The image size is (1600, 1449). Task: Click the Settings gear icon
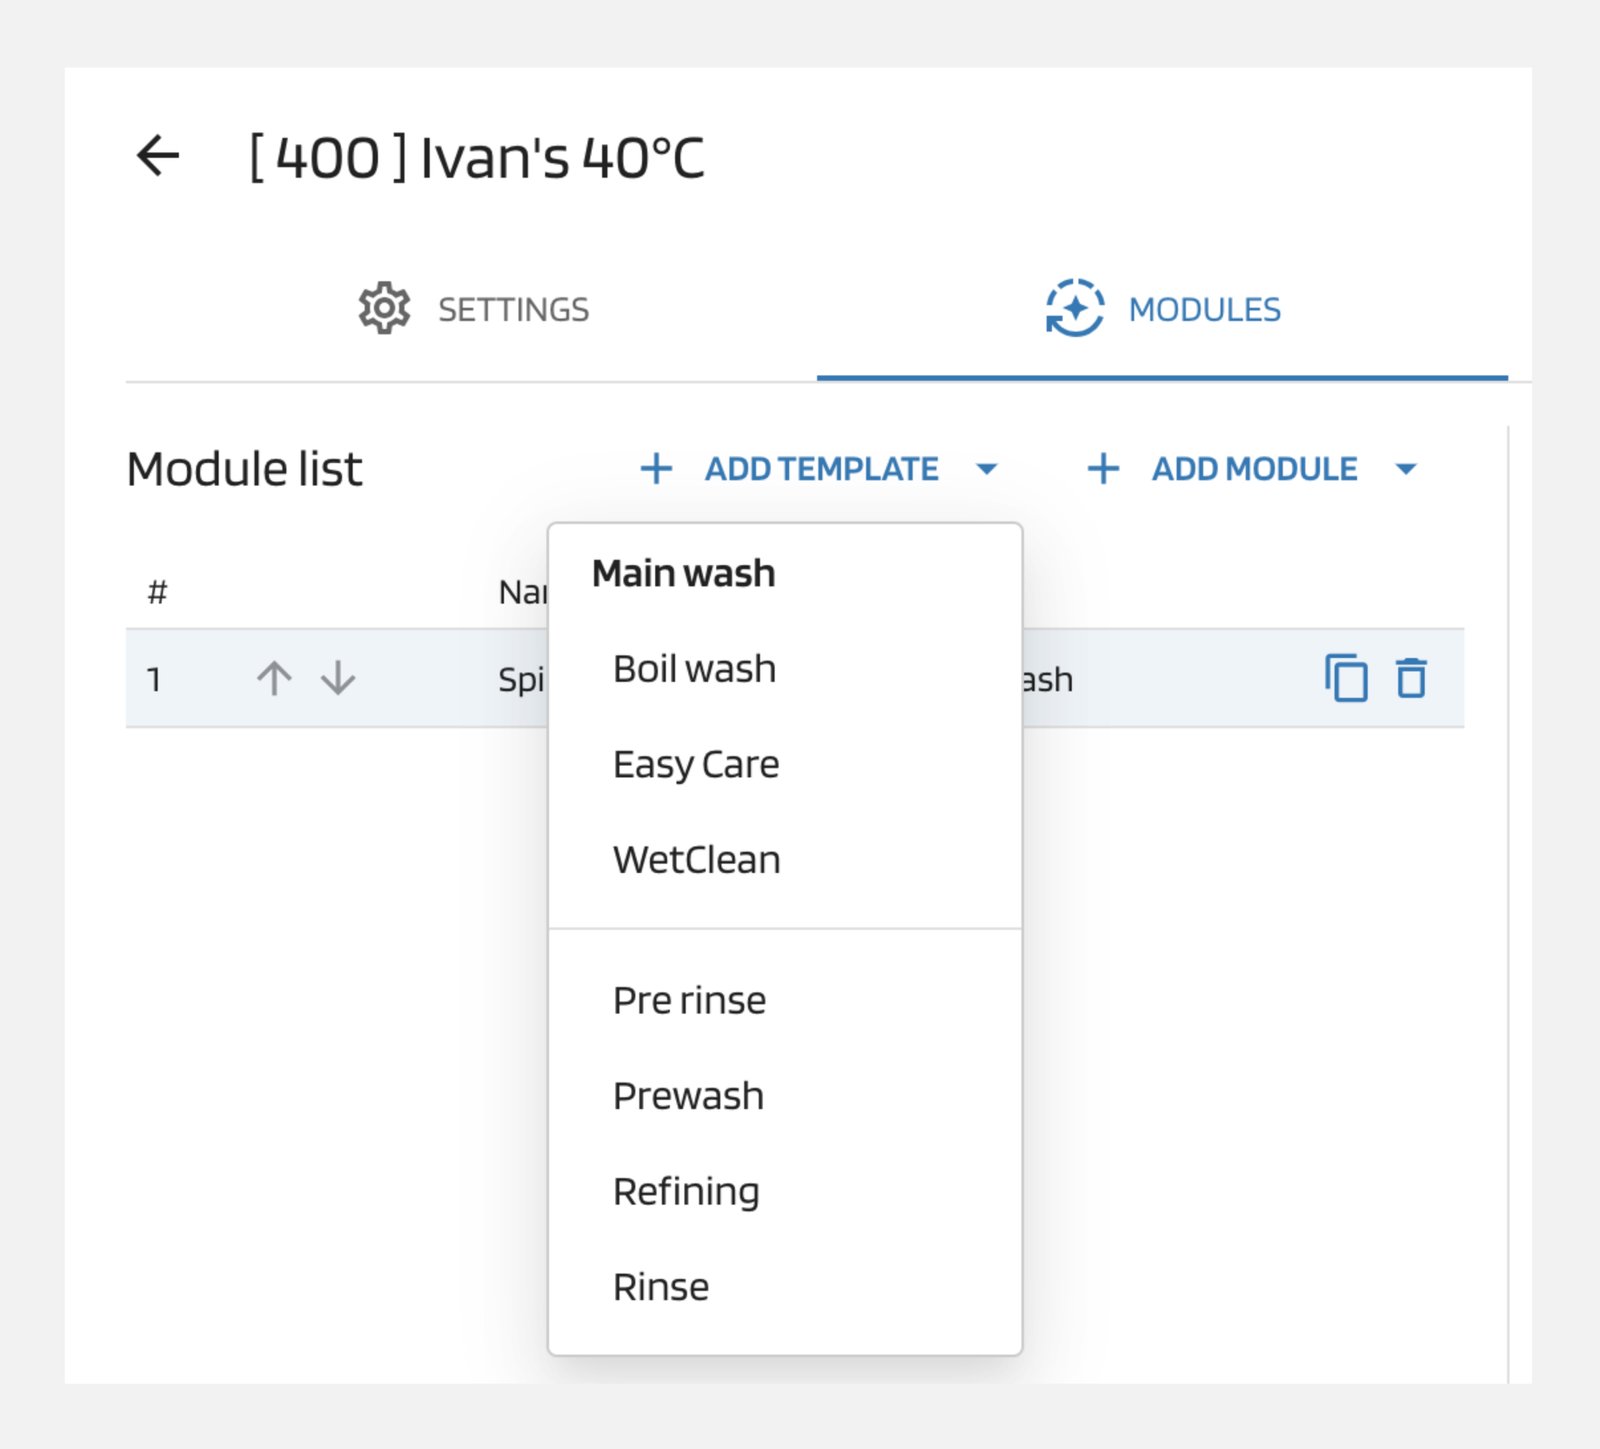384,309
